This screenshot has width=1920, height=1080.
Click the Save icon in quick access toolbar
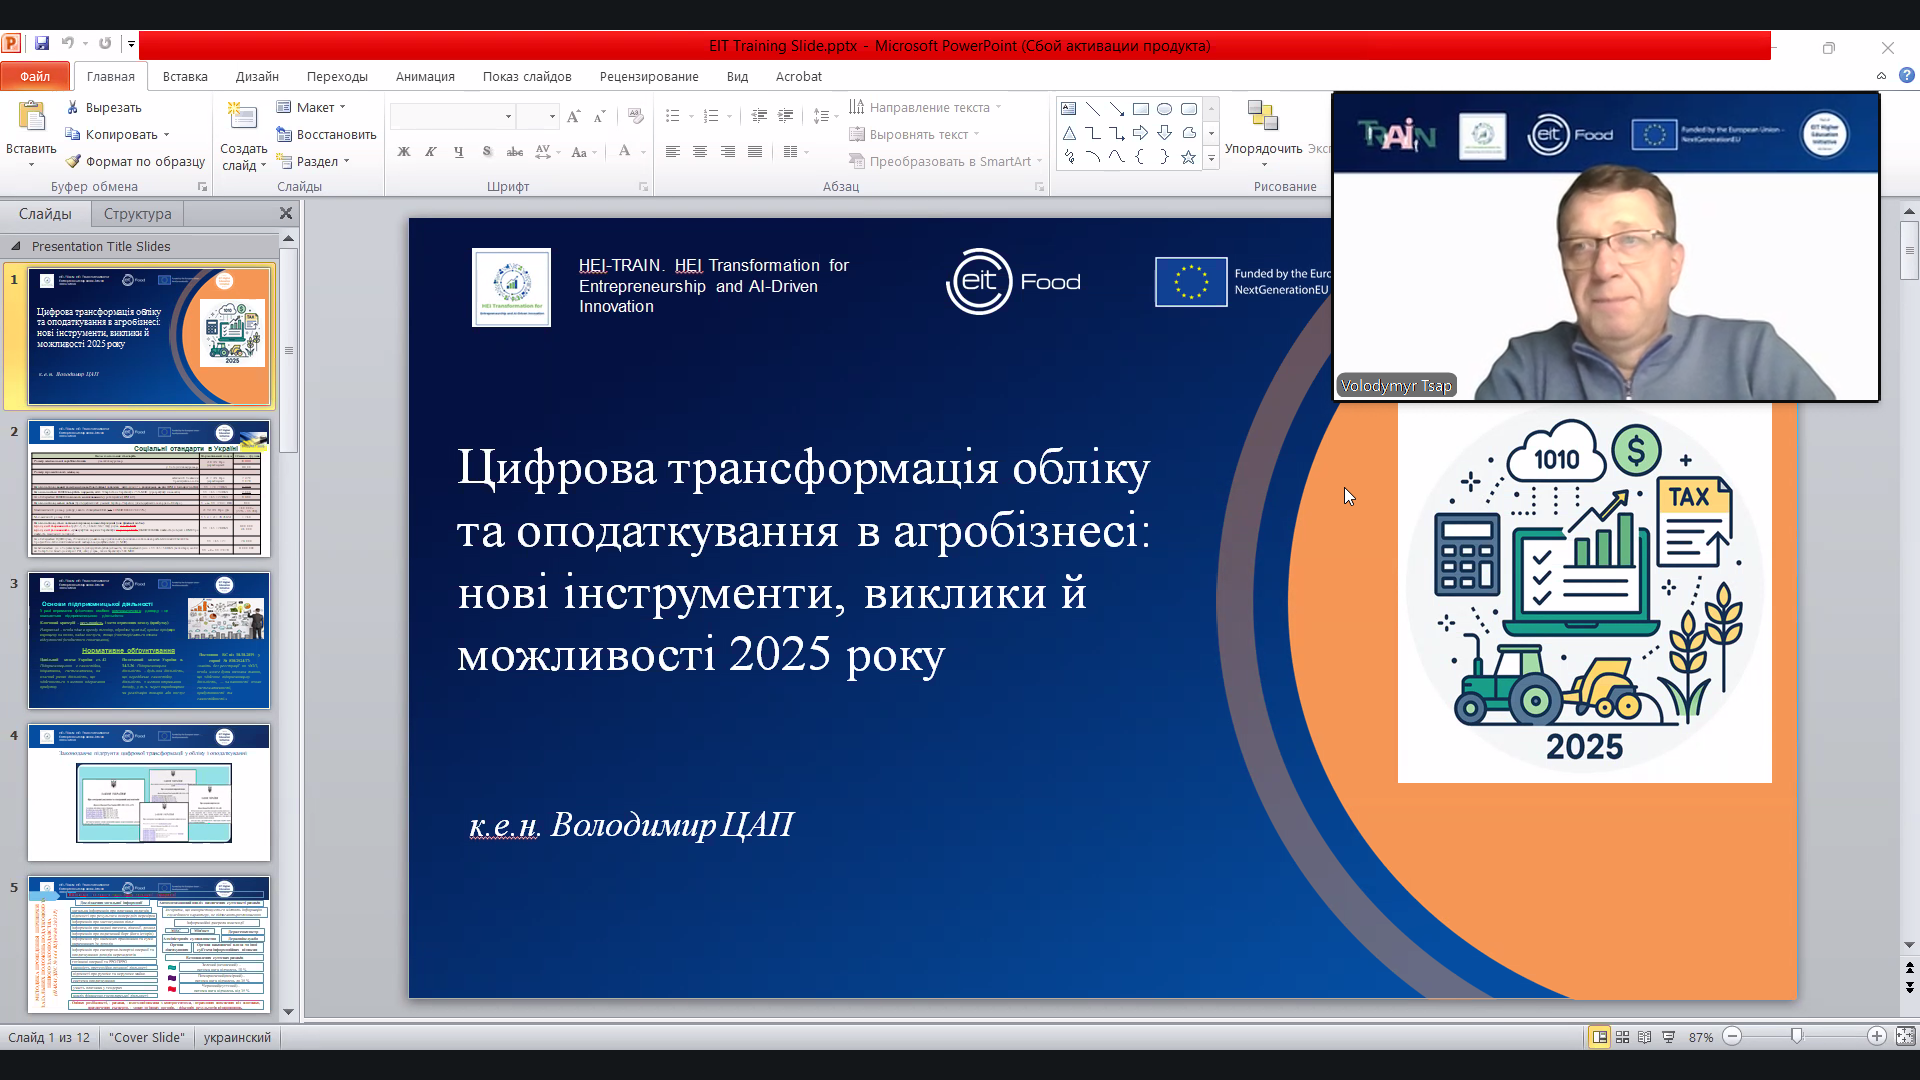41,43
